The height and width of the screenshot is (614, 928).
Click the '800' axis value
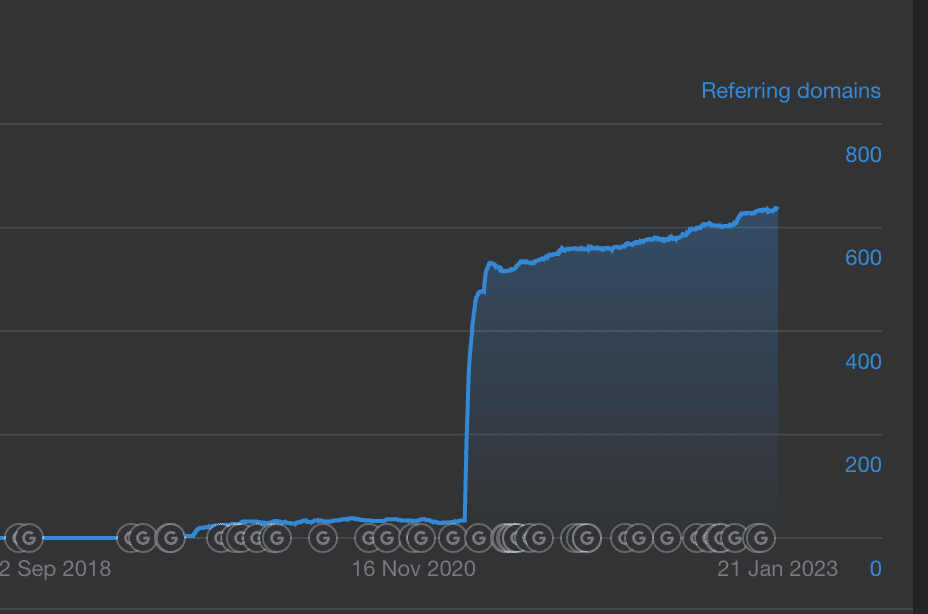863,155
